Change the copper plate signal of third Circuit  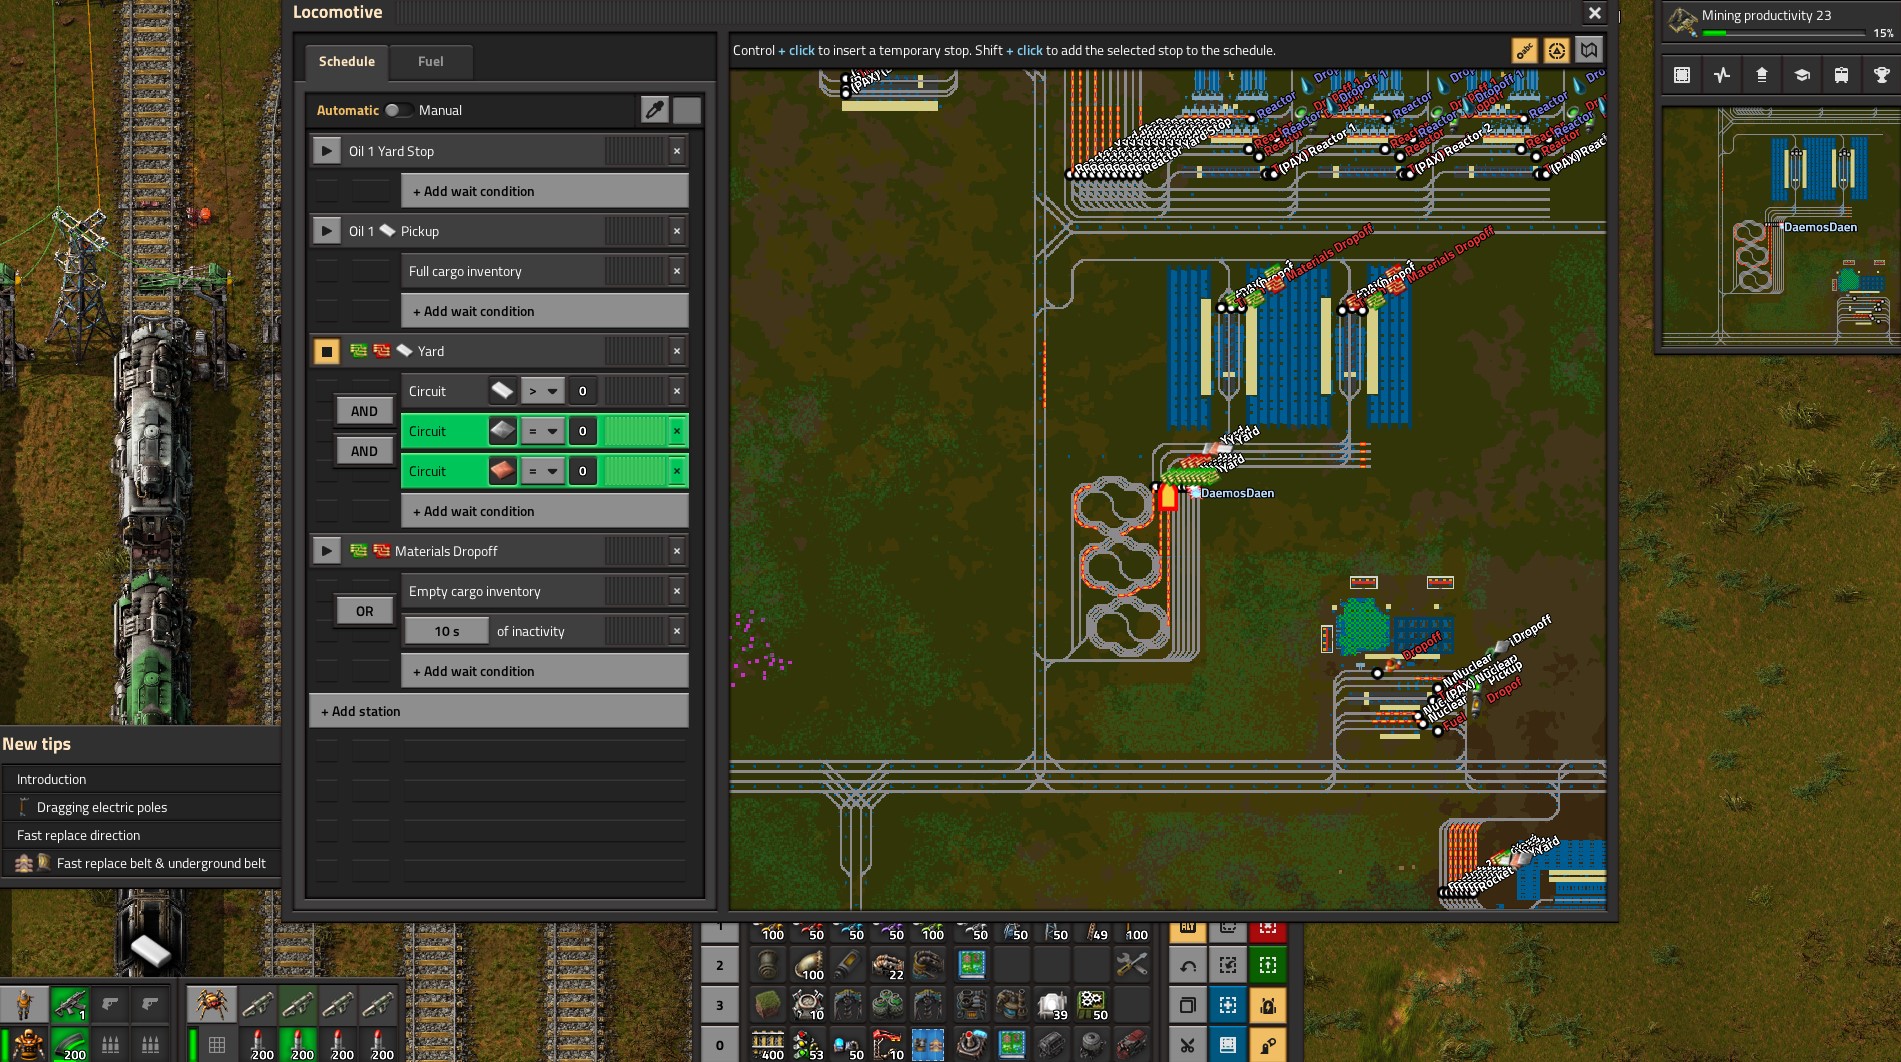click(x=502, y=471)
